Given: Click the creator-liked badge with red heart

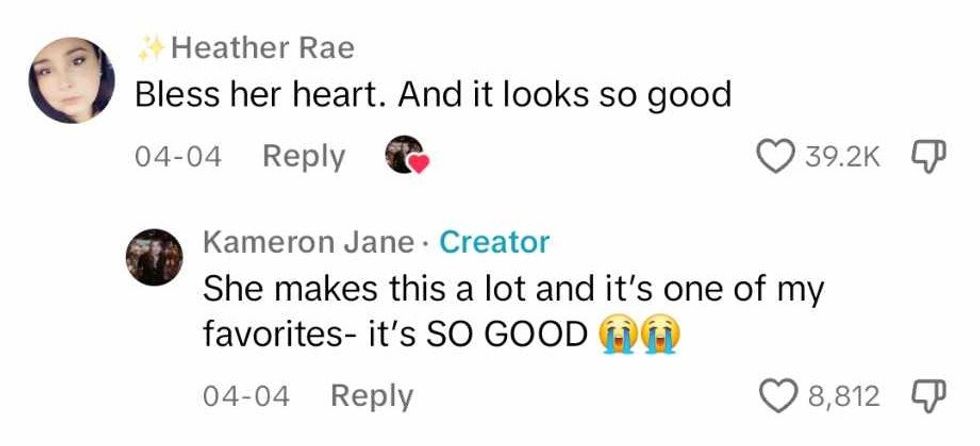Looking at the screenshot, I should click(407, 154).
